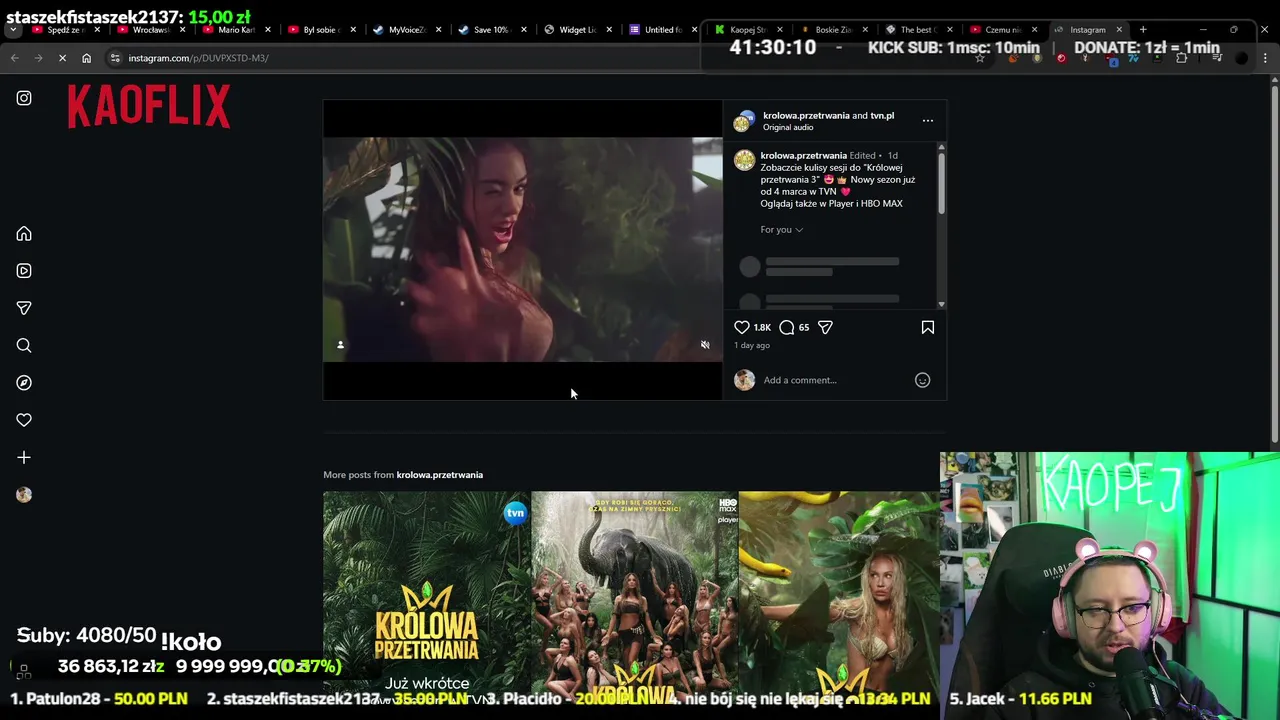
Task: Open browser three-dot menu
Action: [x=1265, y=58]
